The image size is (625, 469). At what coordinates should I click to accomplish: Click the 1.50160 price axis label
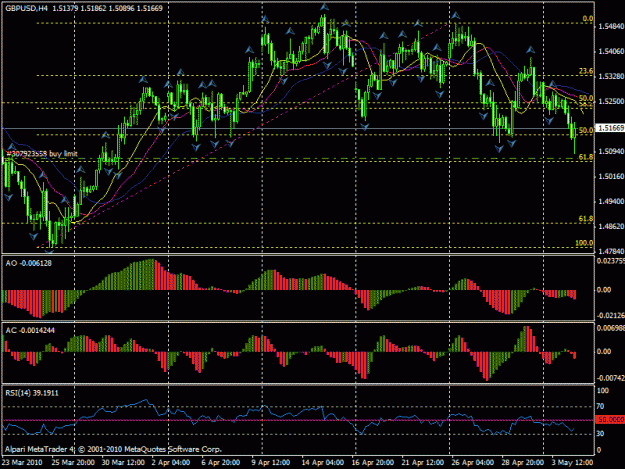[611, 176]
